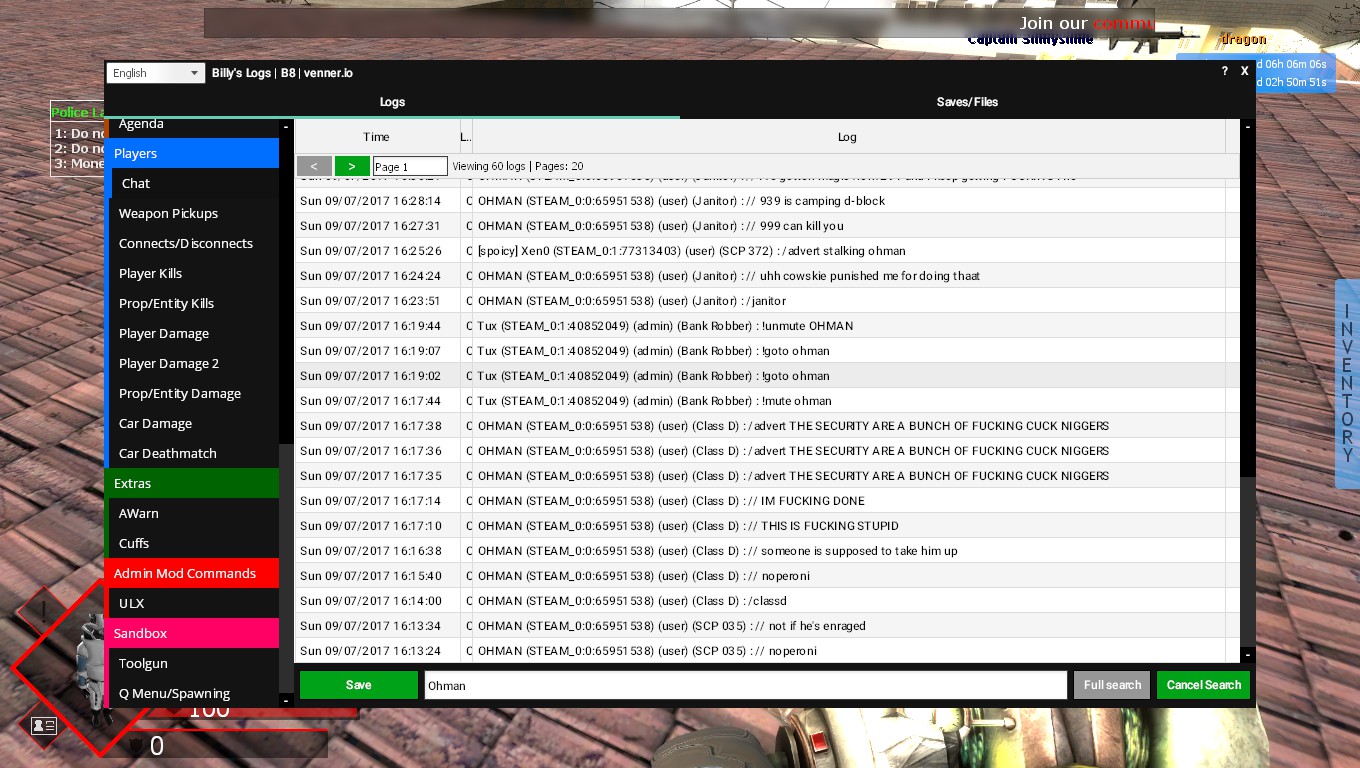1360x768 pixels.
Task: Click sidebar scroll-up arrow
Action: point(286,127)
